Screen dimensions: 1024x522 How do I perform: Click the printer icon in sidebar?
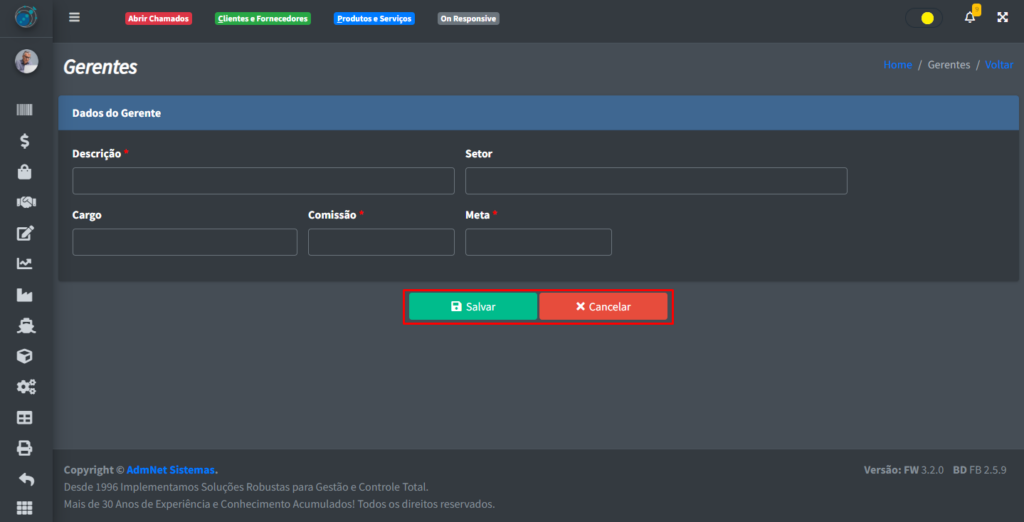click(x=25, y=448)
